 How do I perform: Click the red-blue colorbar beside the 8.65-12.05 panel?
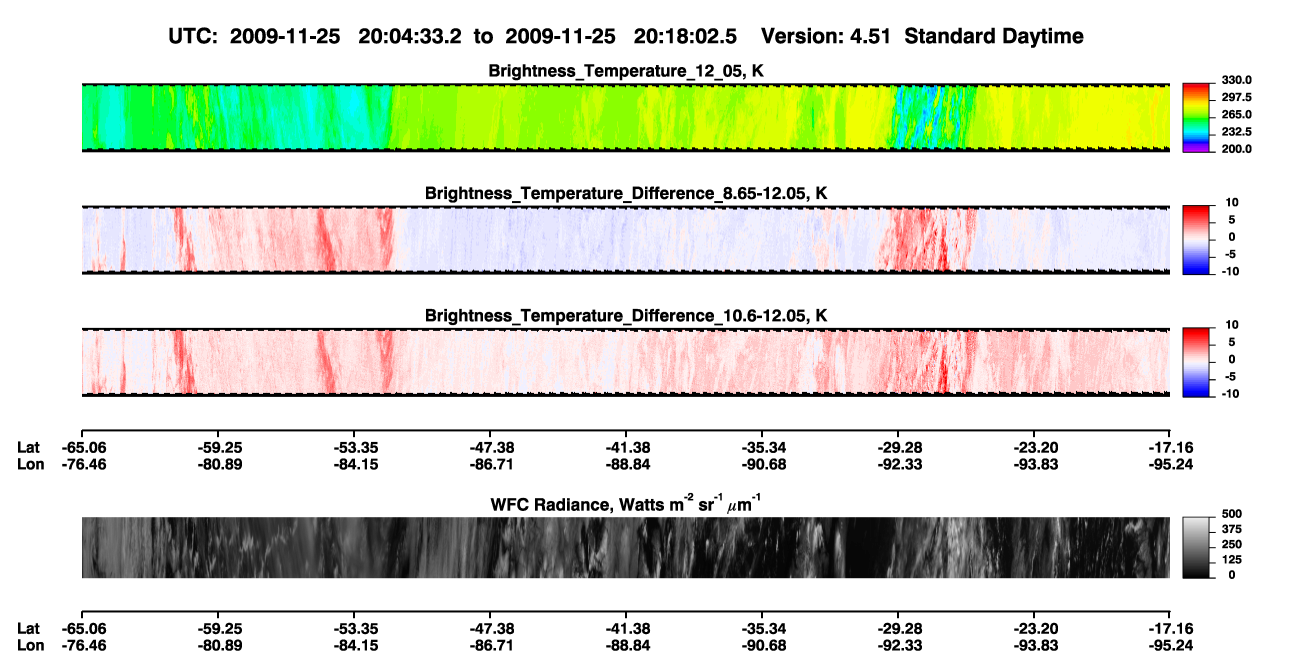tap(1196, 239)
